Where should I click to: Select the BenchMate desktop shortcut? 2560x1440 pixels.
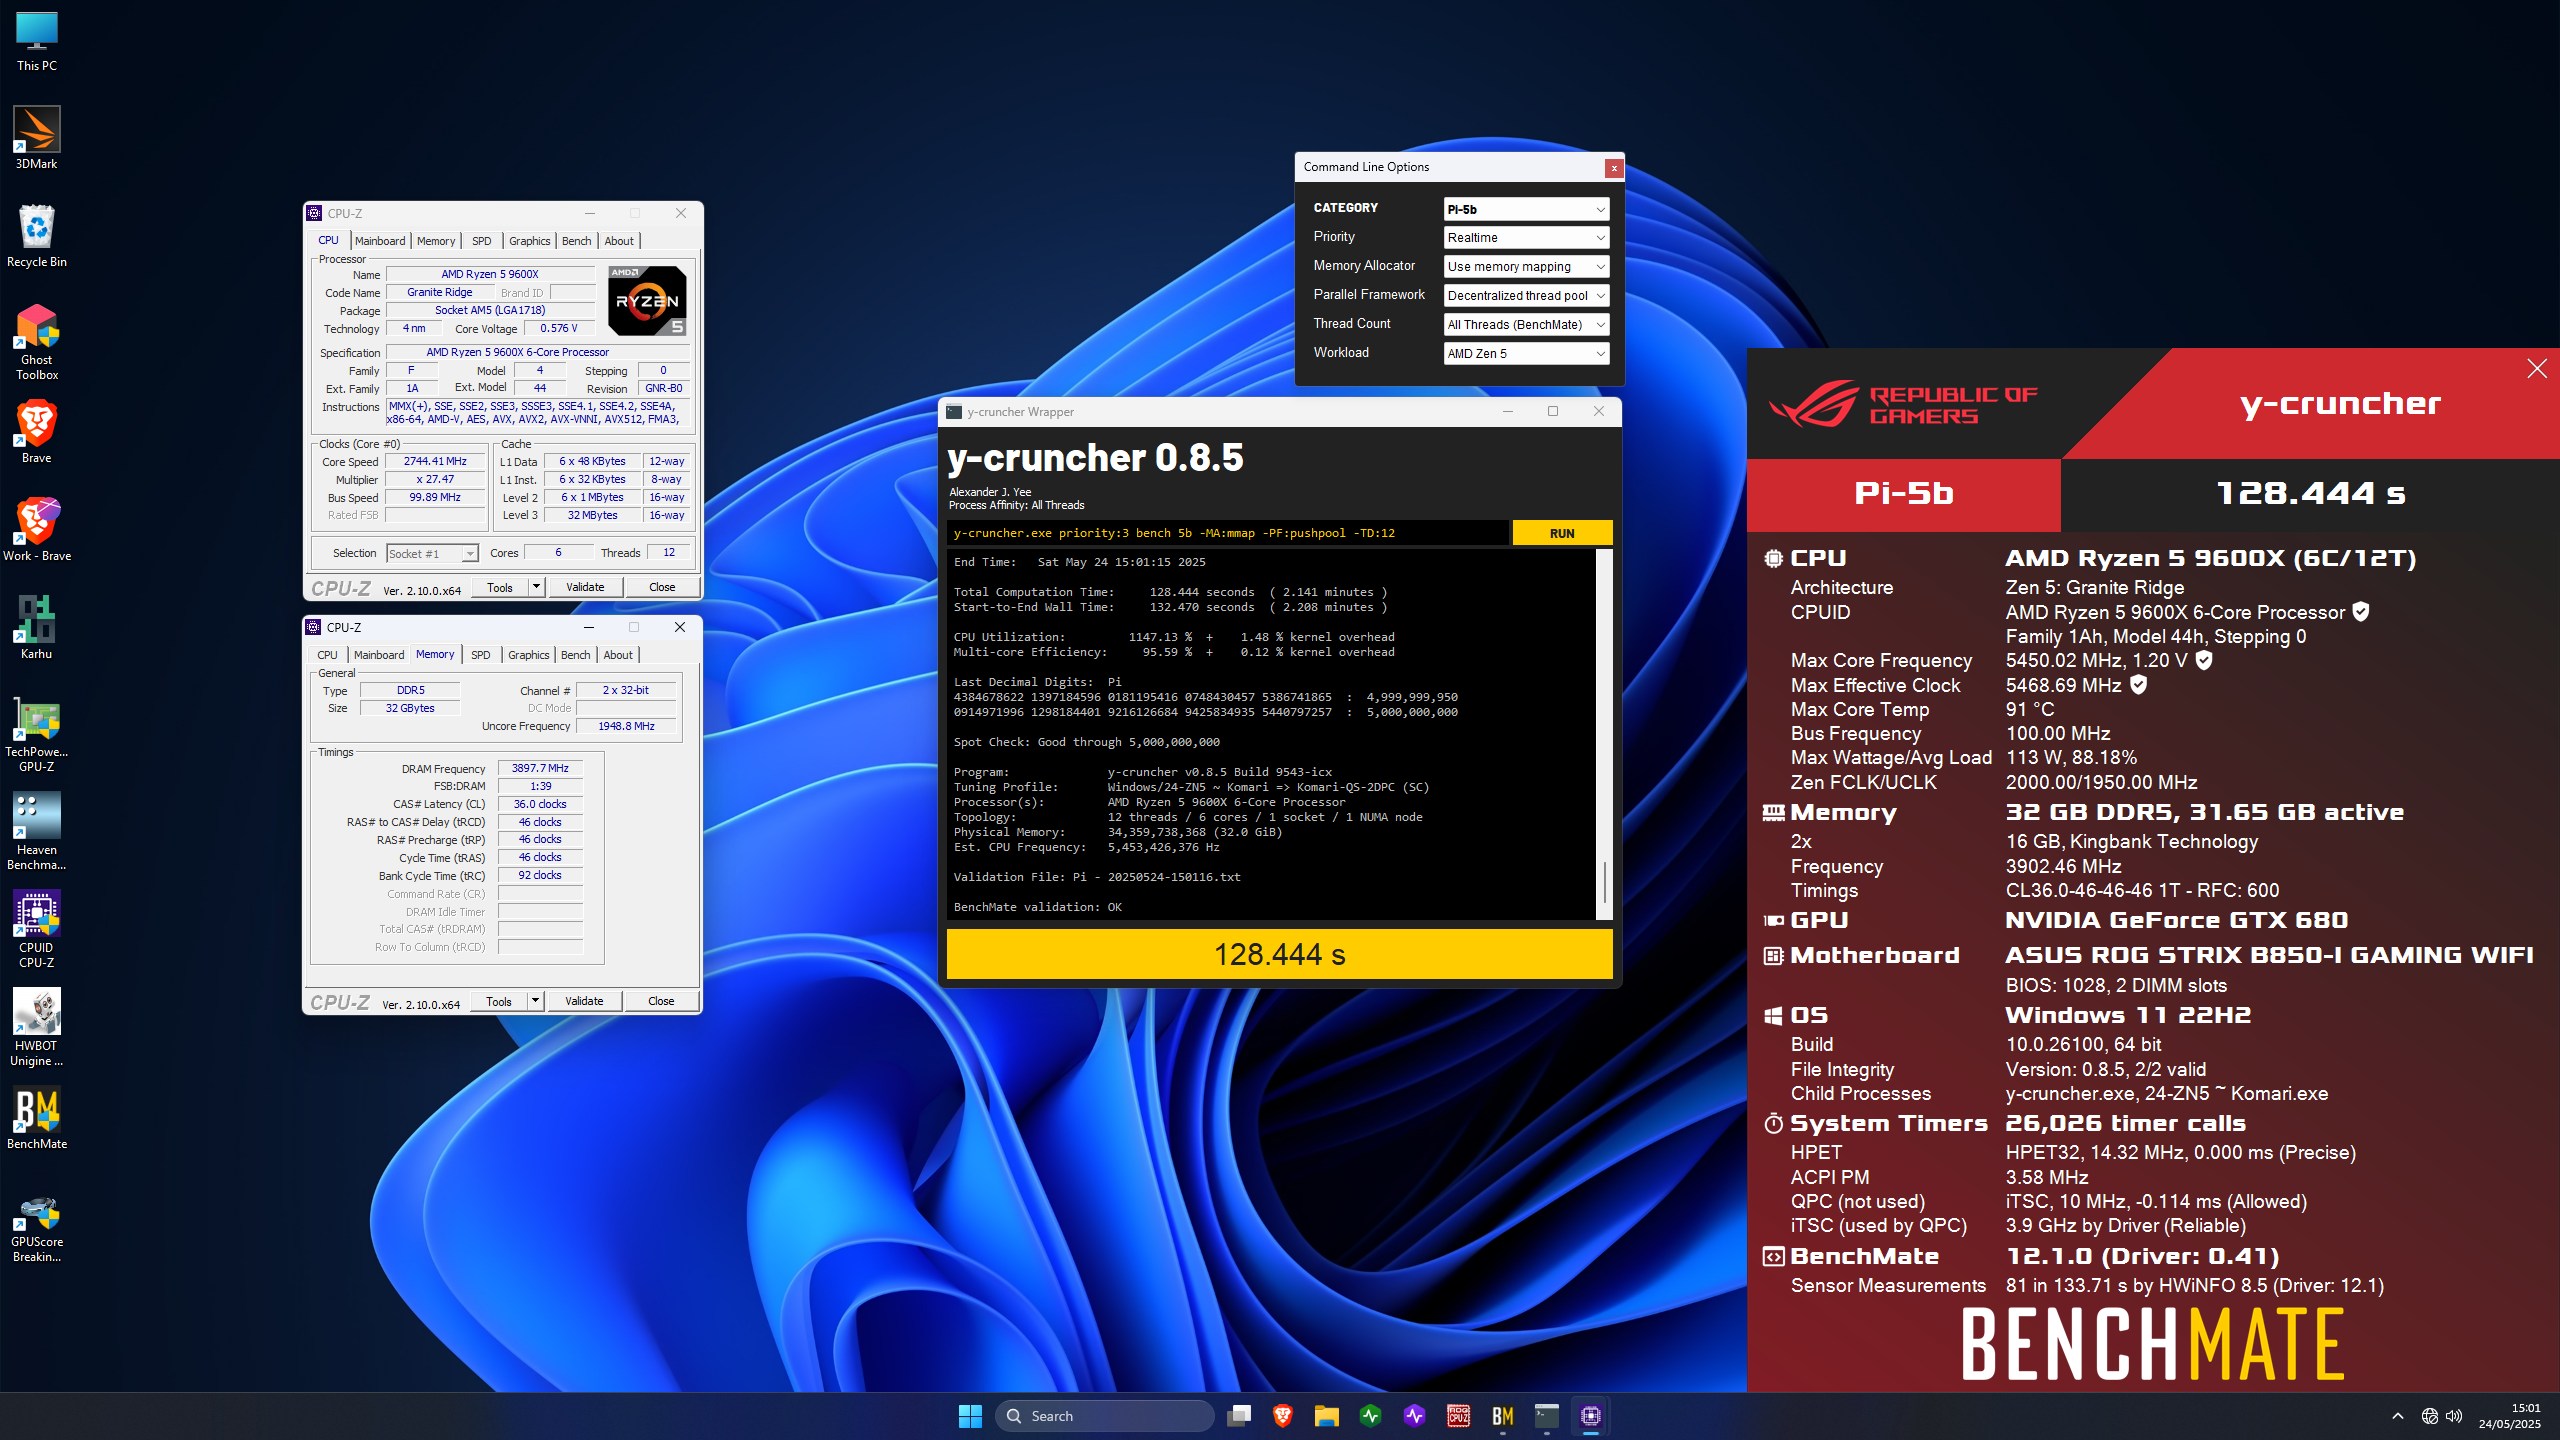click(37, 1118)
